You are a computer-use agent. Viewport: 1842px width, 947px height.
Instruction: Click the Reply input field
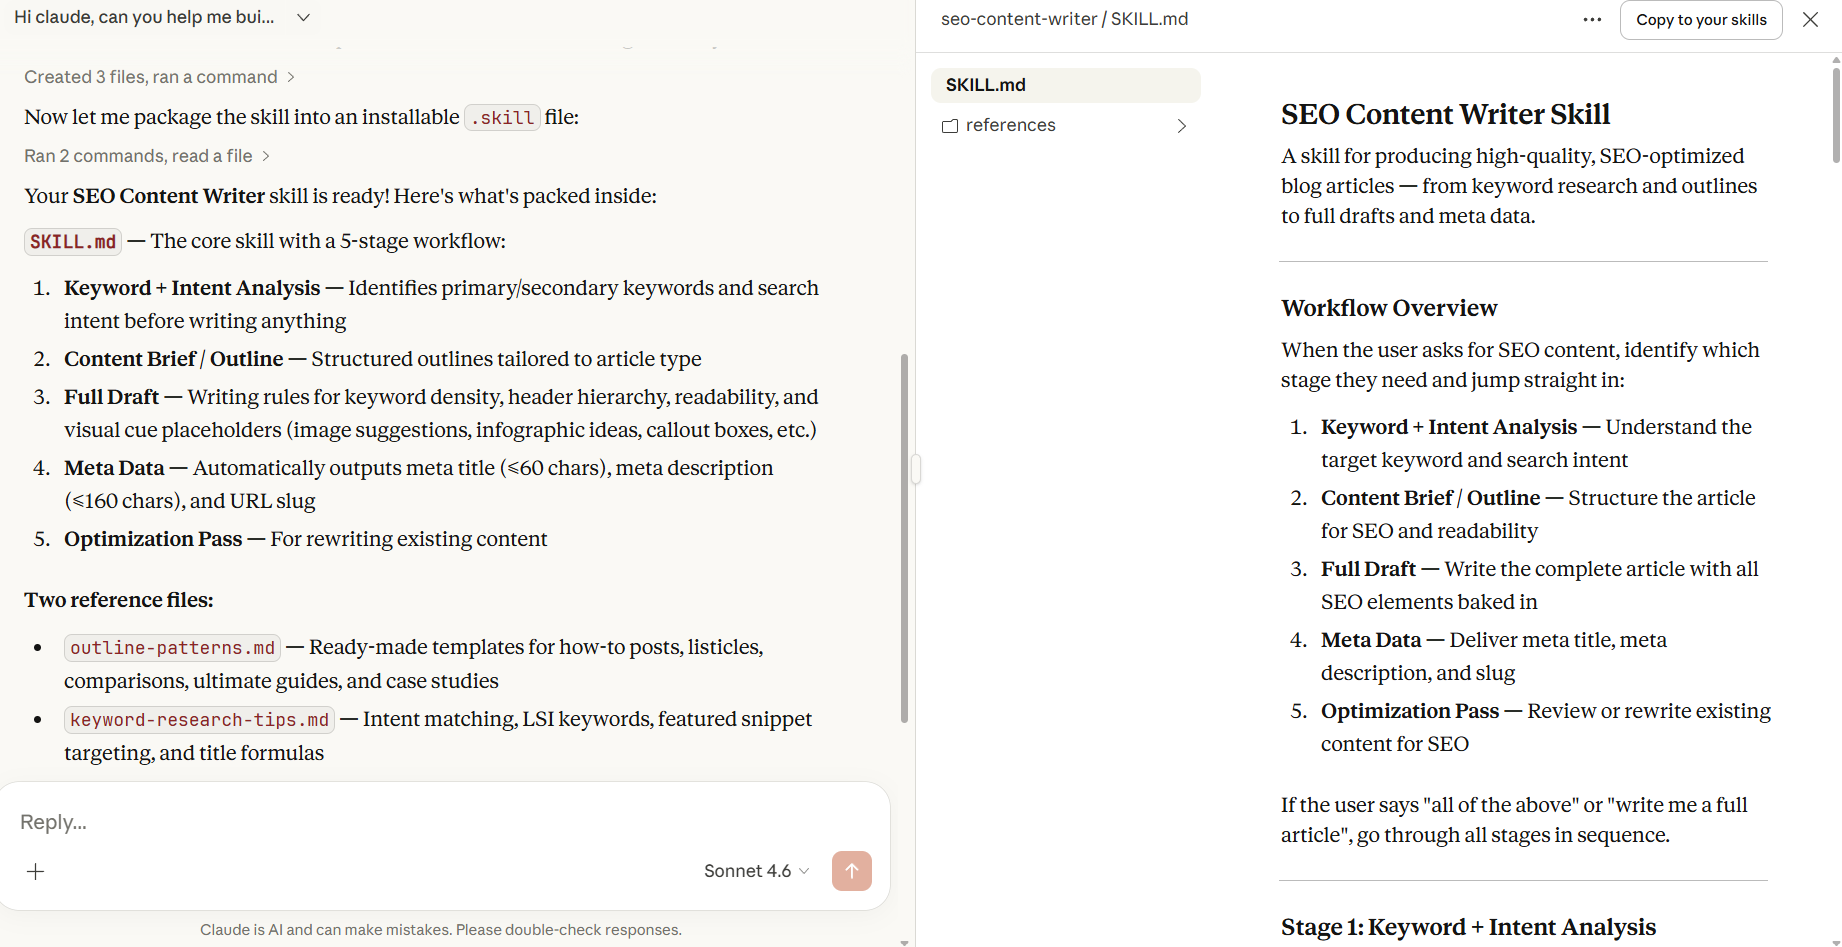400,822
